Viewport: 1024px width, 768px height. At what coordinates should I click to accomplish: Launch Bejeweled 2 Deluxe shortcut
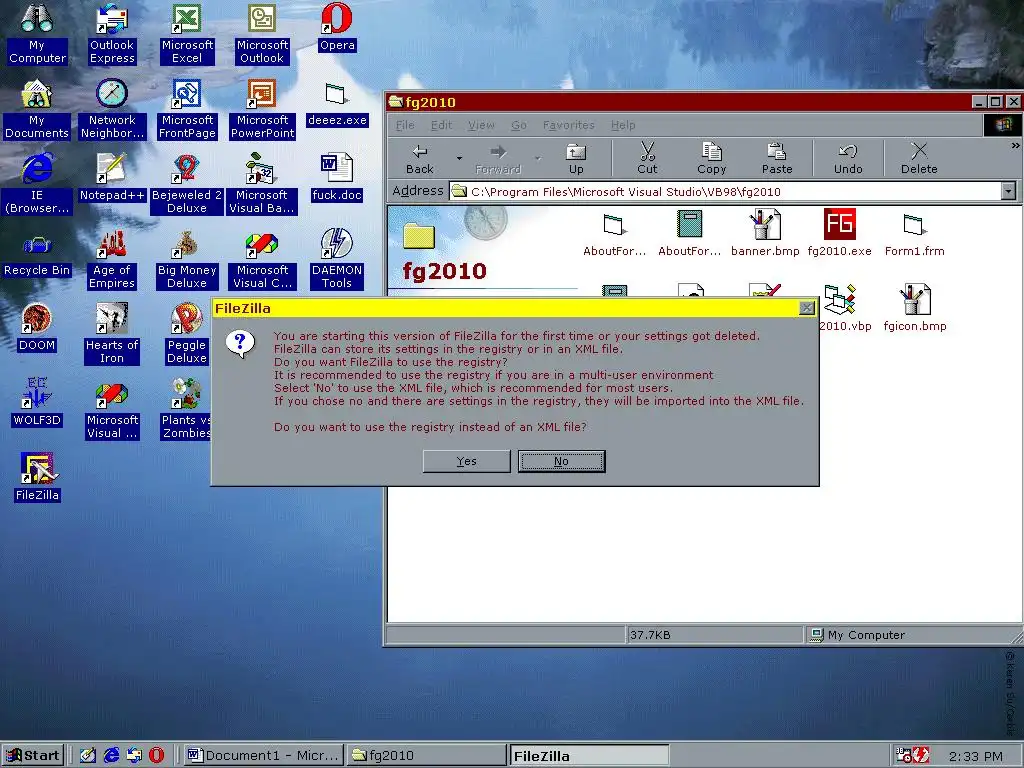187,184
